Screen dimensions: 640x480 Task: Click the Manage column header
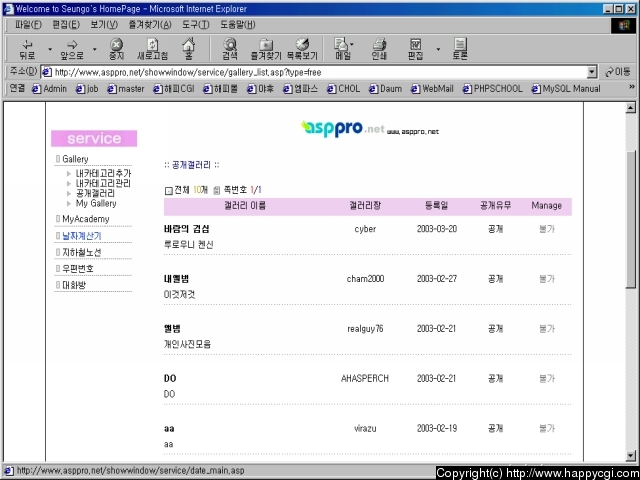547,206
